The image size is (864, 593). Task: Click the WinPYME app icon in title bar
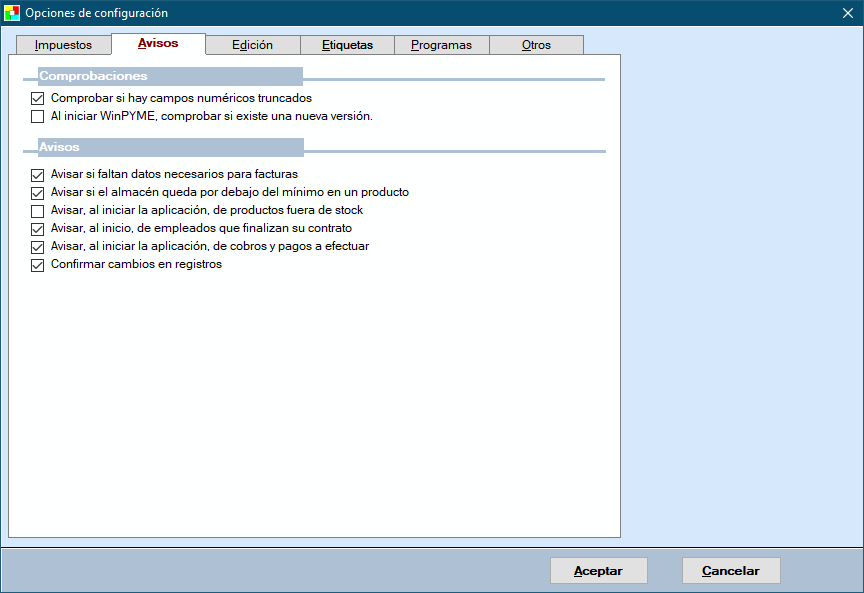pyautogui.click(x=12, y=13)
